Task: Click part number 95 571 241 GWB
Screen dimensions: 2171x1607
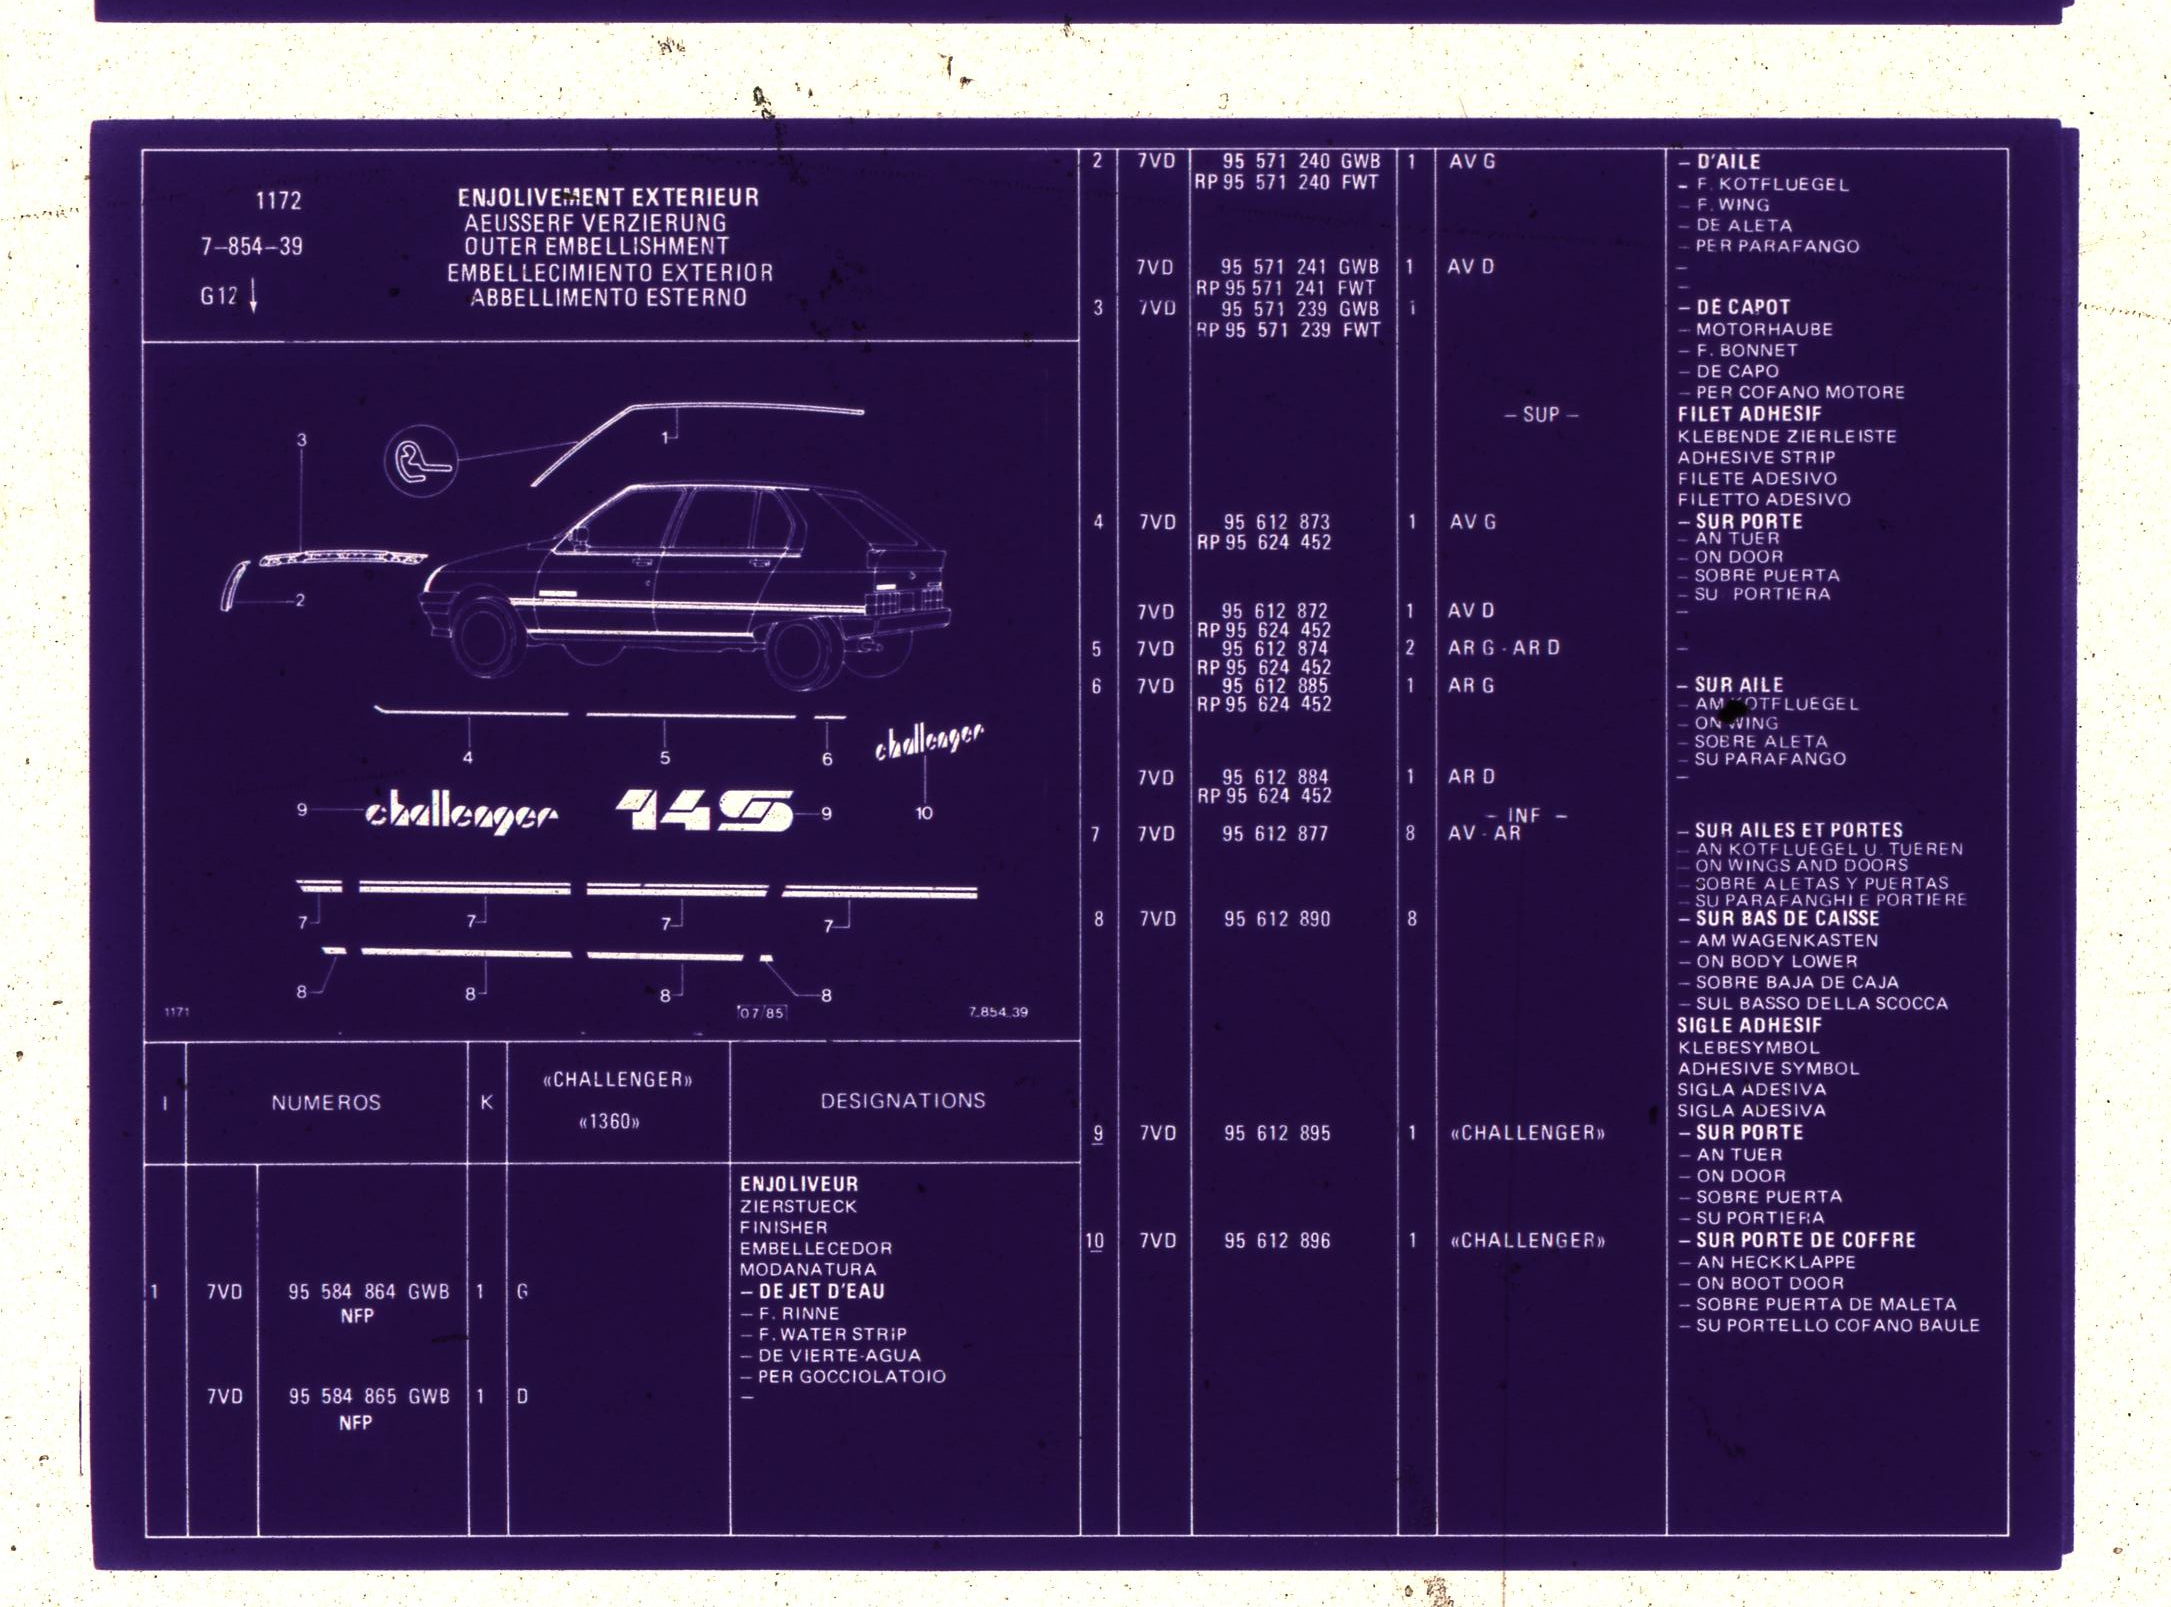Action: [x=1299, y=267]
